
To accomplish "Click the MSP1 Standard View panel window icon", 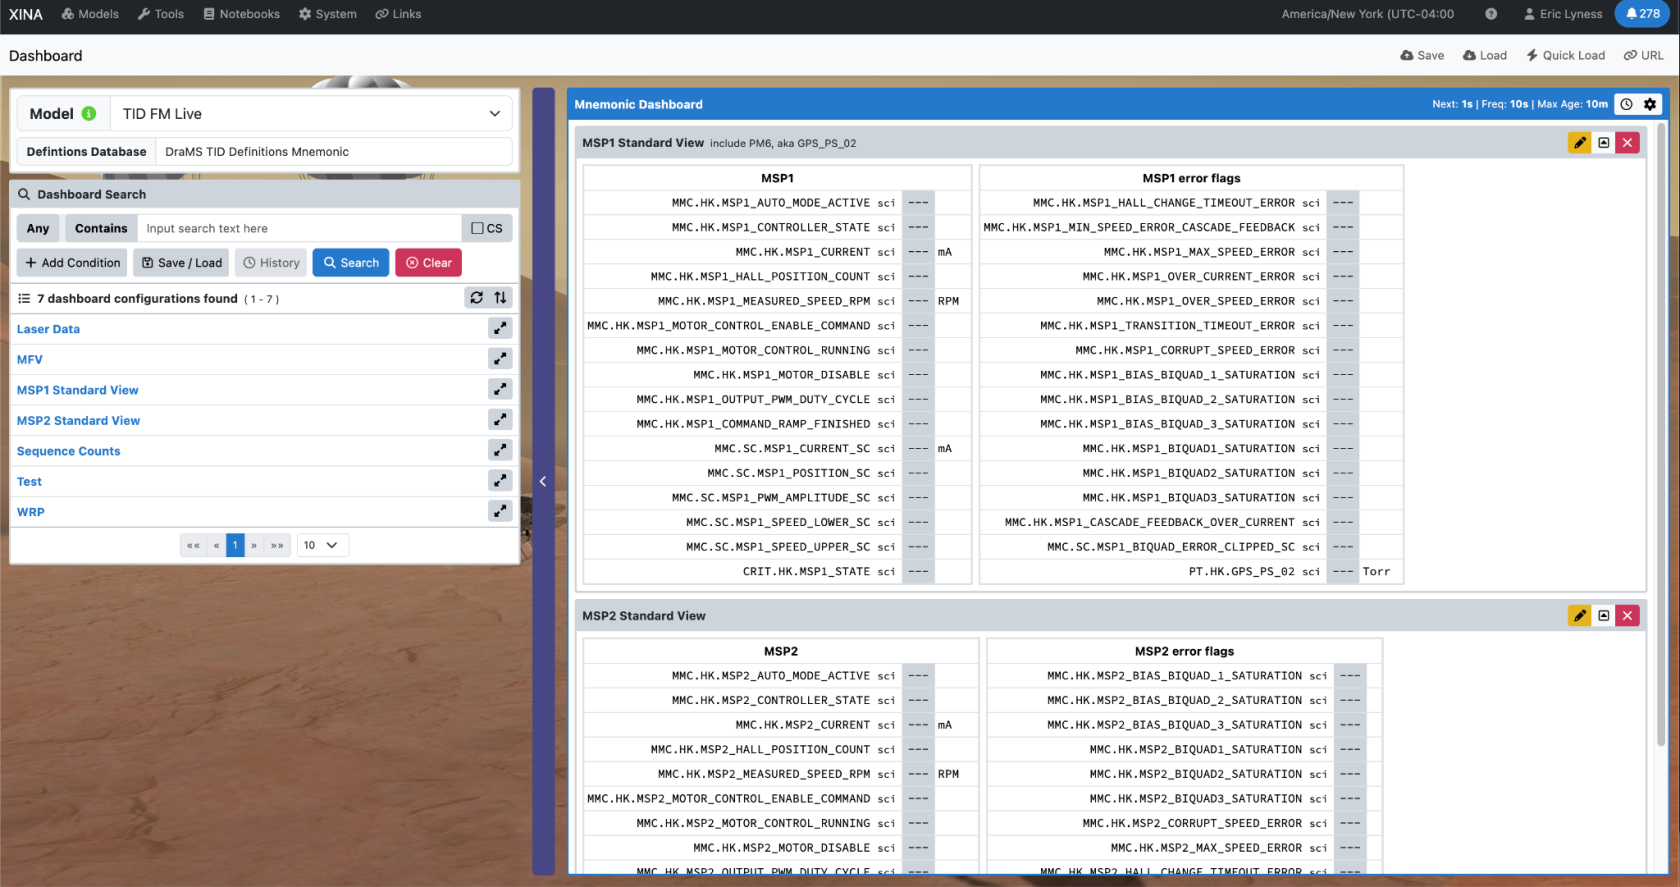I will 1604,143.
